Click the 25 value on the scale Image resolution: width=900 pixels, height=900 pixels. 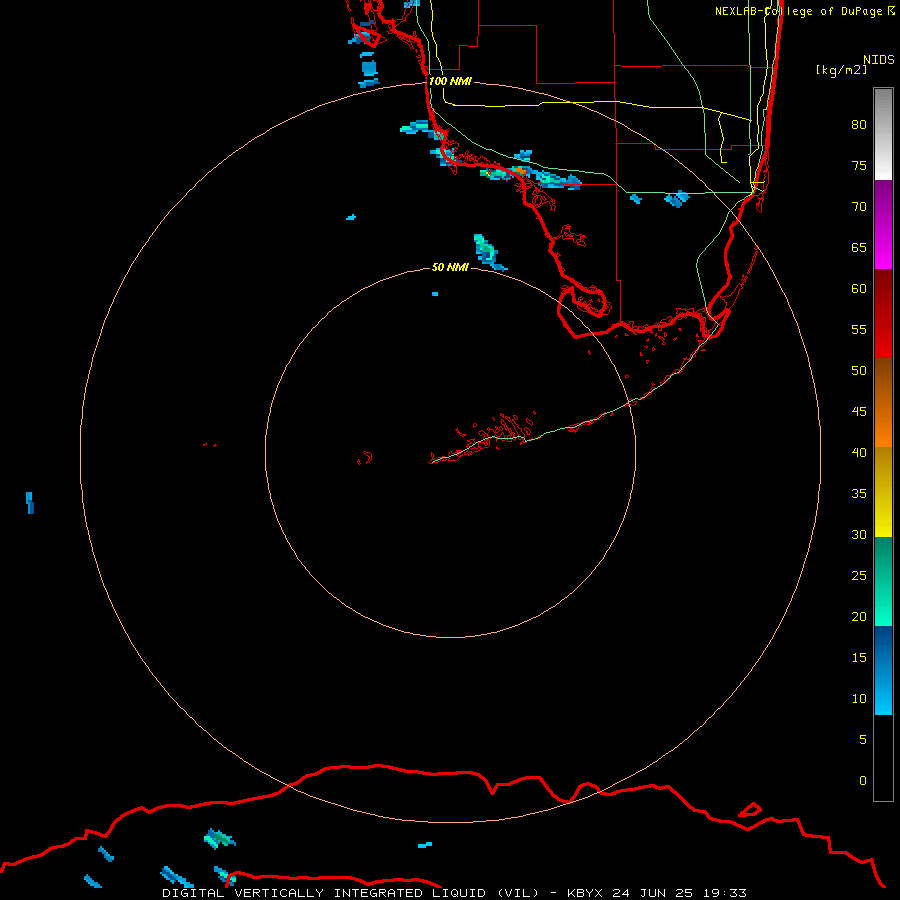point(859,575)
